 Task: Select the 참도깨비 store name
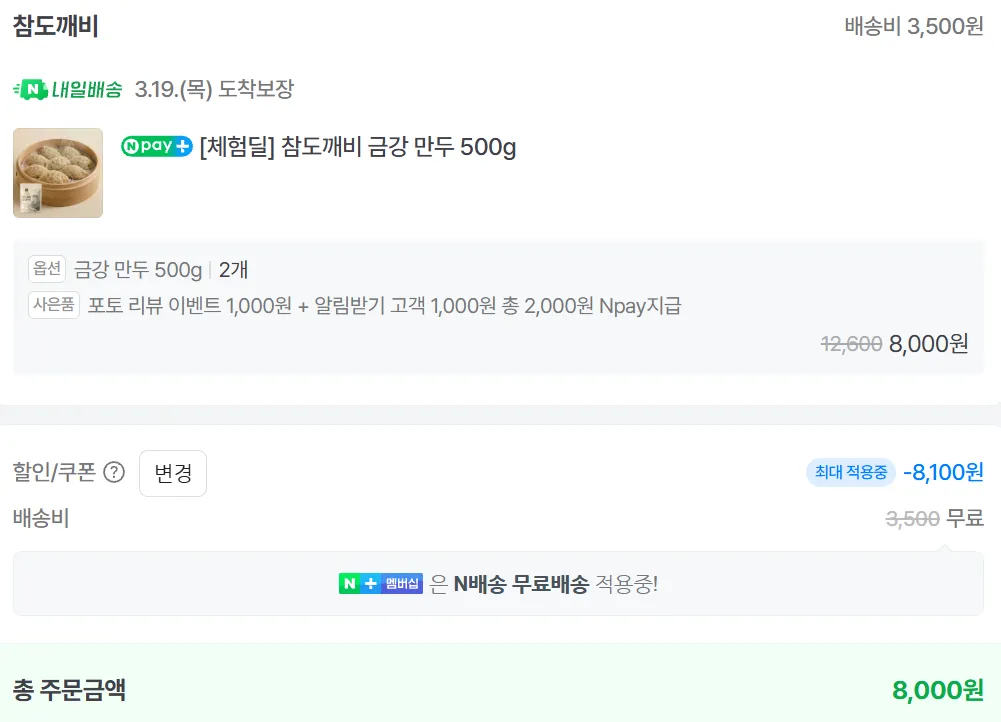(x=56, y=27)
